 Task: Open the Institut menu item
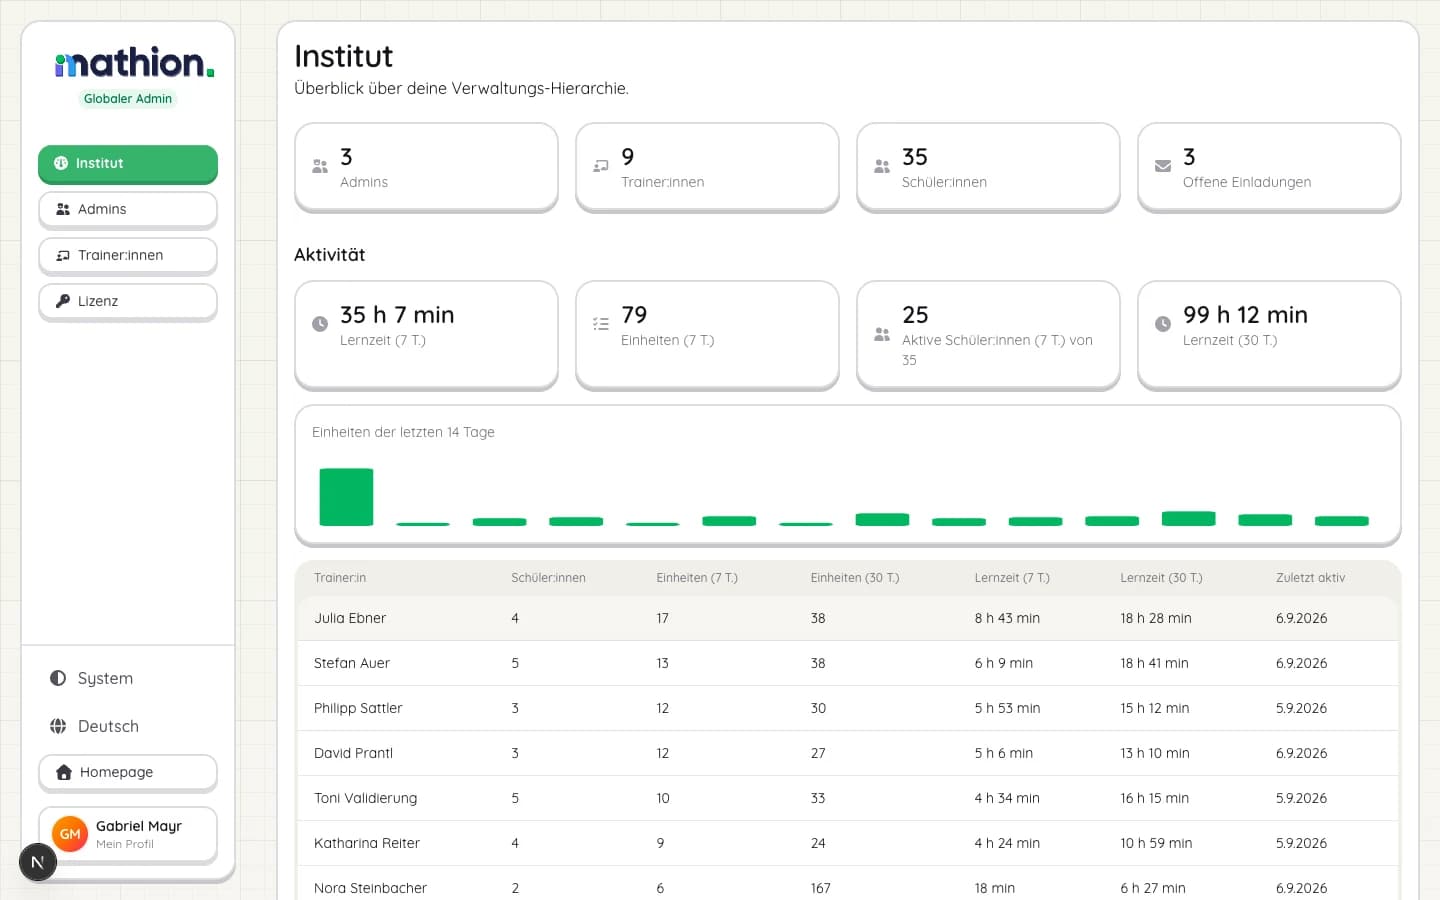pyautogui.click(x=128, y=163)
